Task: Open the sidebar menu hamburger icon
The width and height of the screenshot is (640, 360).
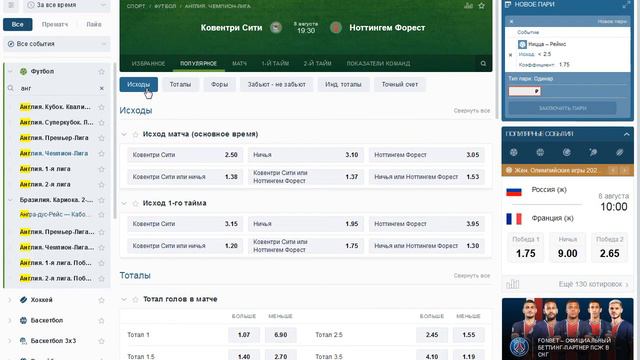Action: (x=11, y=5)
